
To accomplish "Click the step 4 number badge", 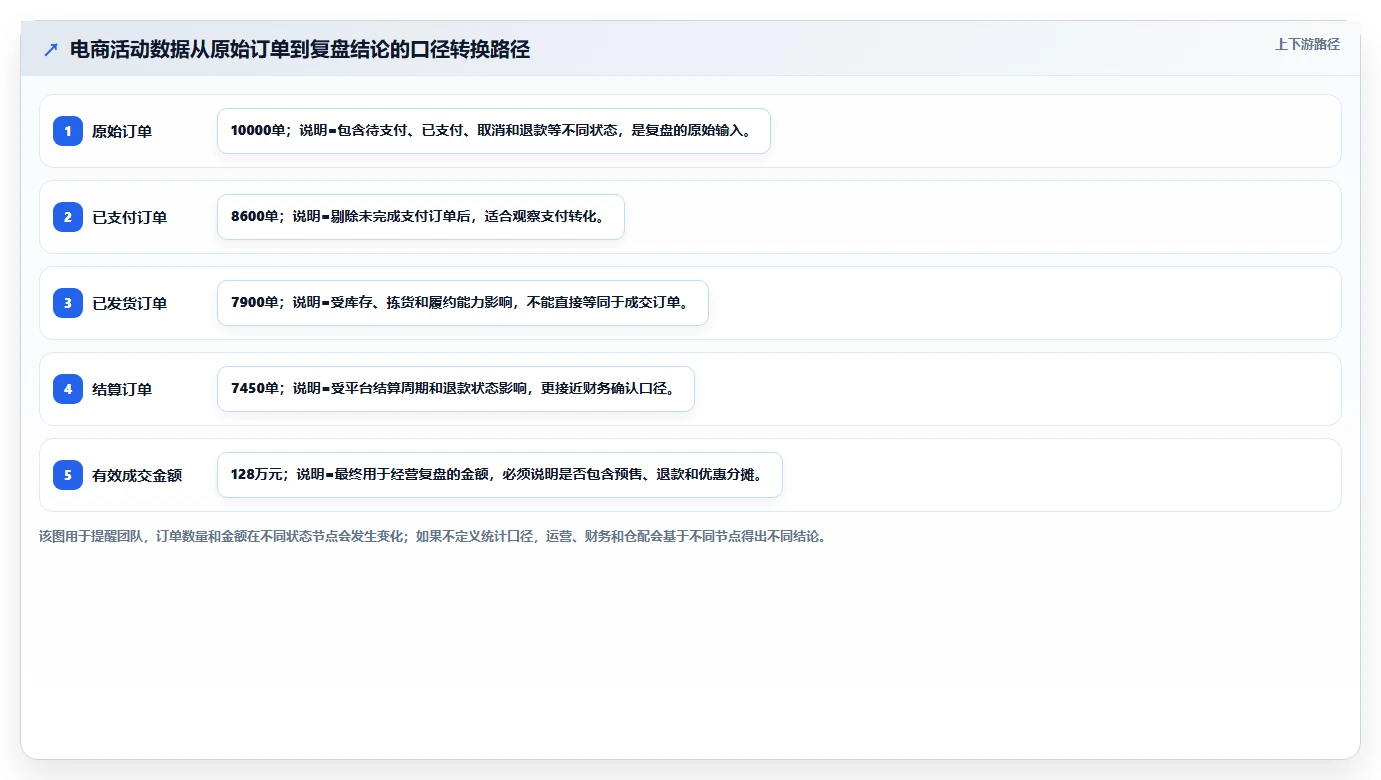I will coord(68,389).
